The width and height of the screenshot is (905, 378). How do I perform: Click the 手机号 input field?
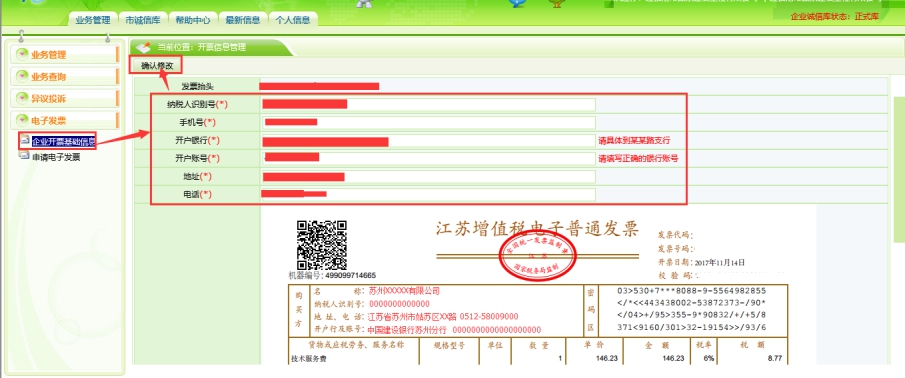tap(428, 122)
